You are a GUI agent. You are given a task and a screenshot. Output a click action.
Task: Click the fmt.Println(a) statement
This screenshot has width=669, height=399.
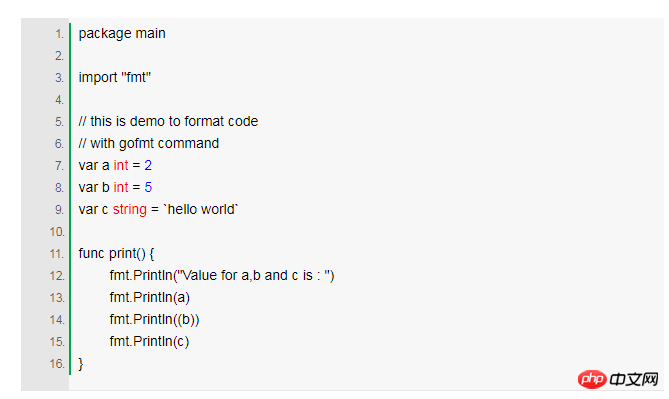pyautogui.click(x=149, y=298)
